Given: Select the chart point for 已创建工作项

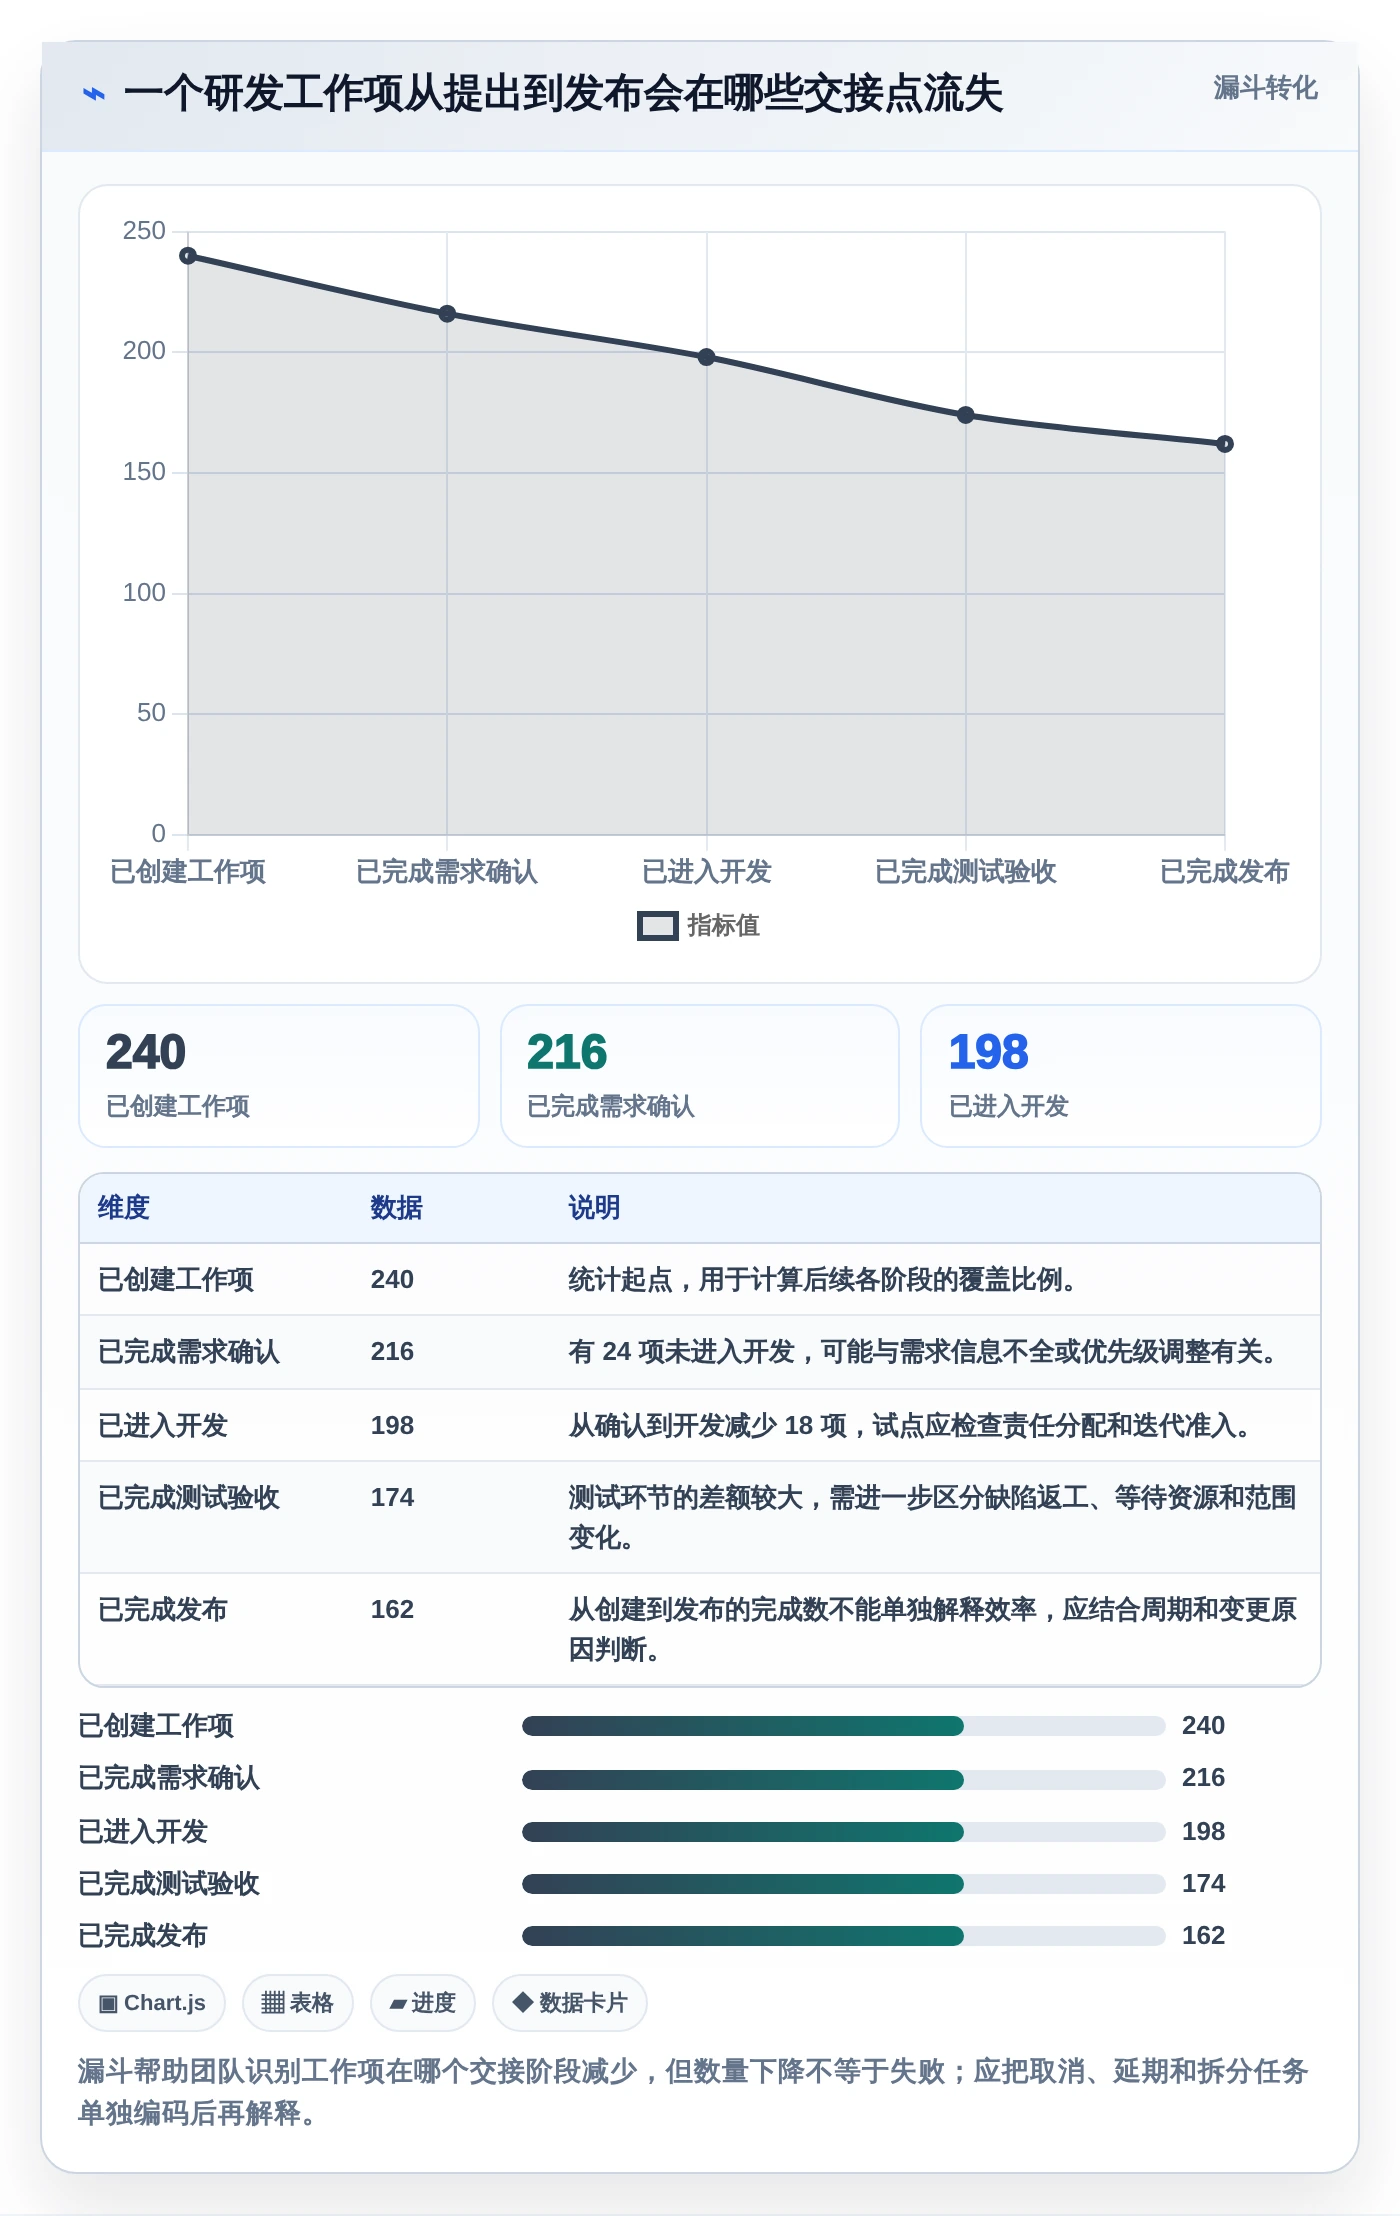Looking at the screenshot, I should click(x=188, y=256).
